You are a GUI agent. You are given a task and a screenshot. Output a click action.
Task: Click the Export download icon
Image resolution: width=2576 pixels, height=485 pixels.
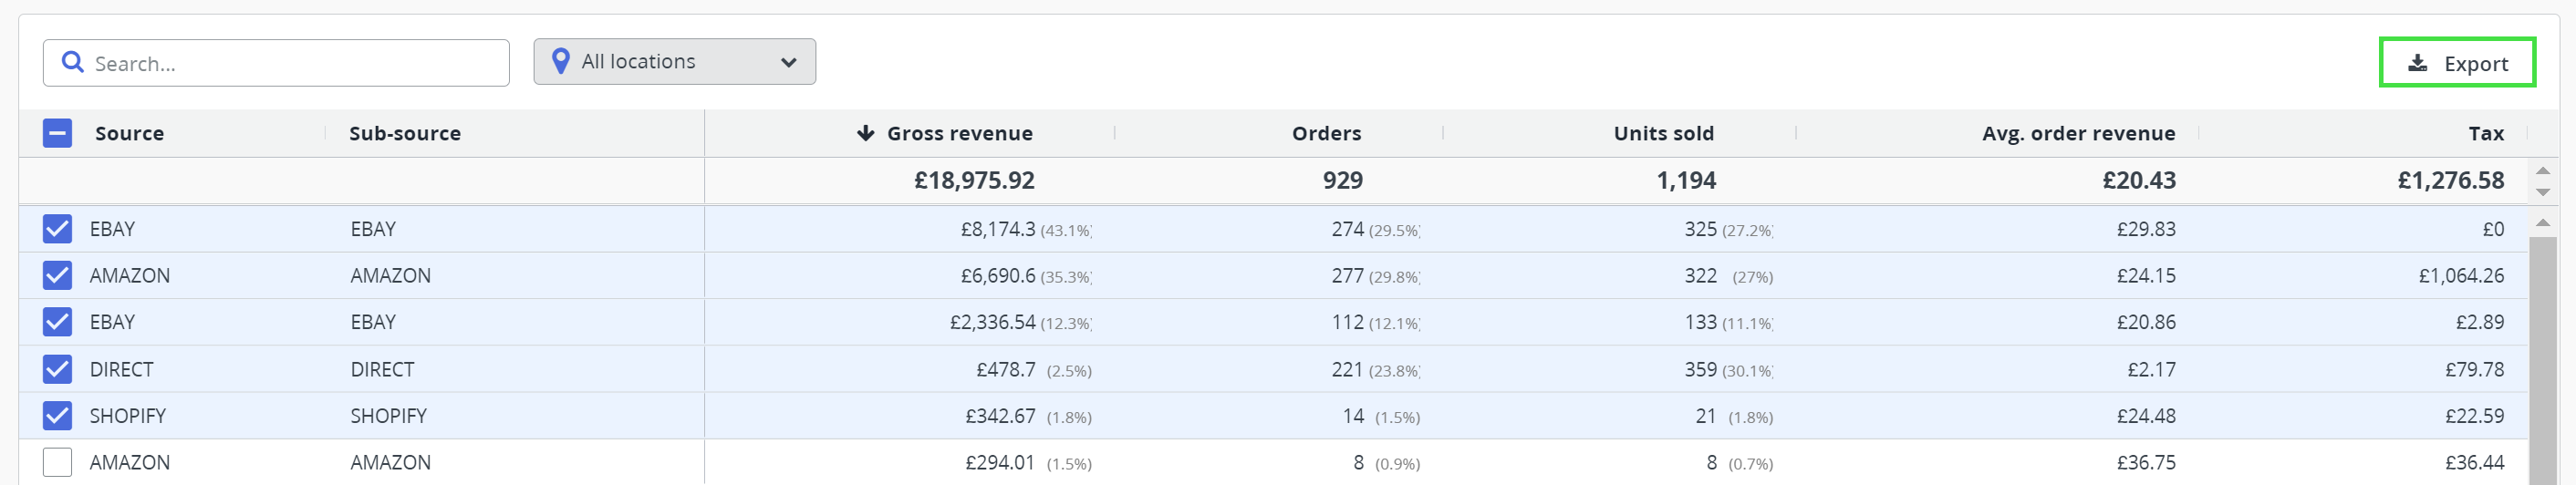(2417, 63)
